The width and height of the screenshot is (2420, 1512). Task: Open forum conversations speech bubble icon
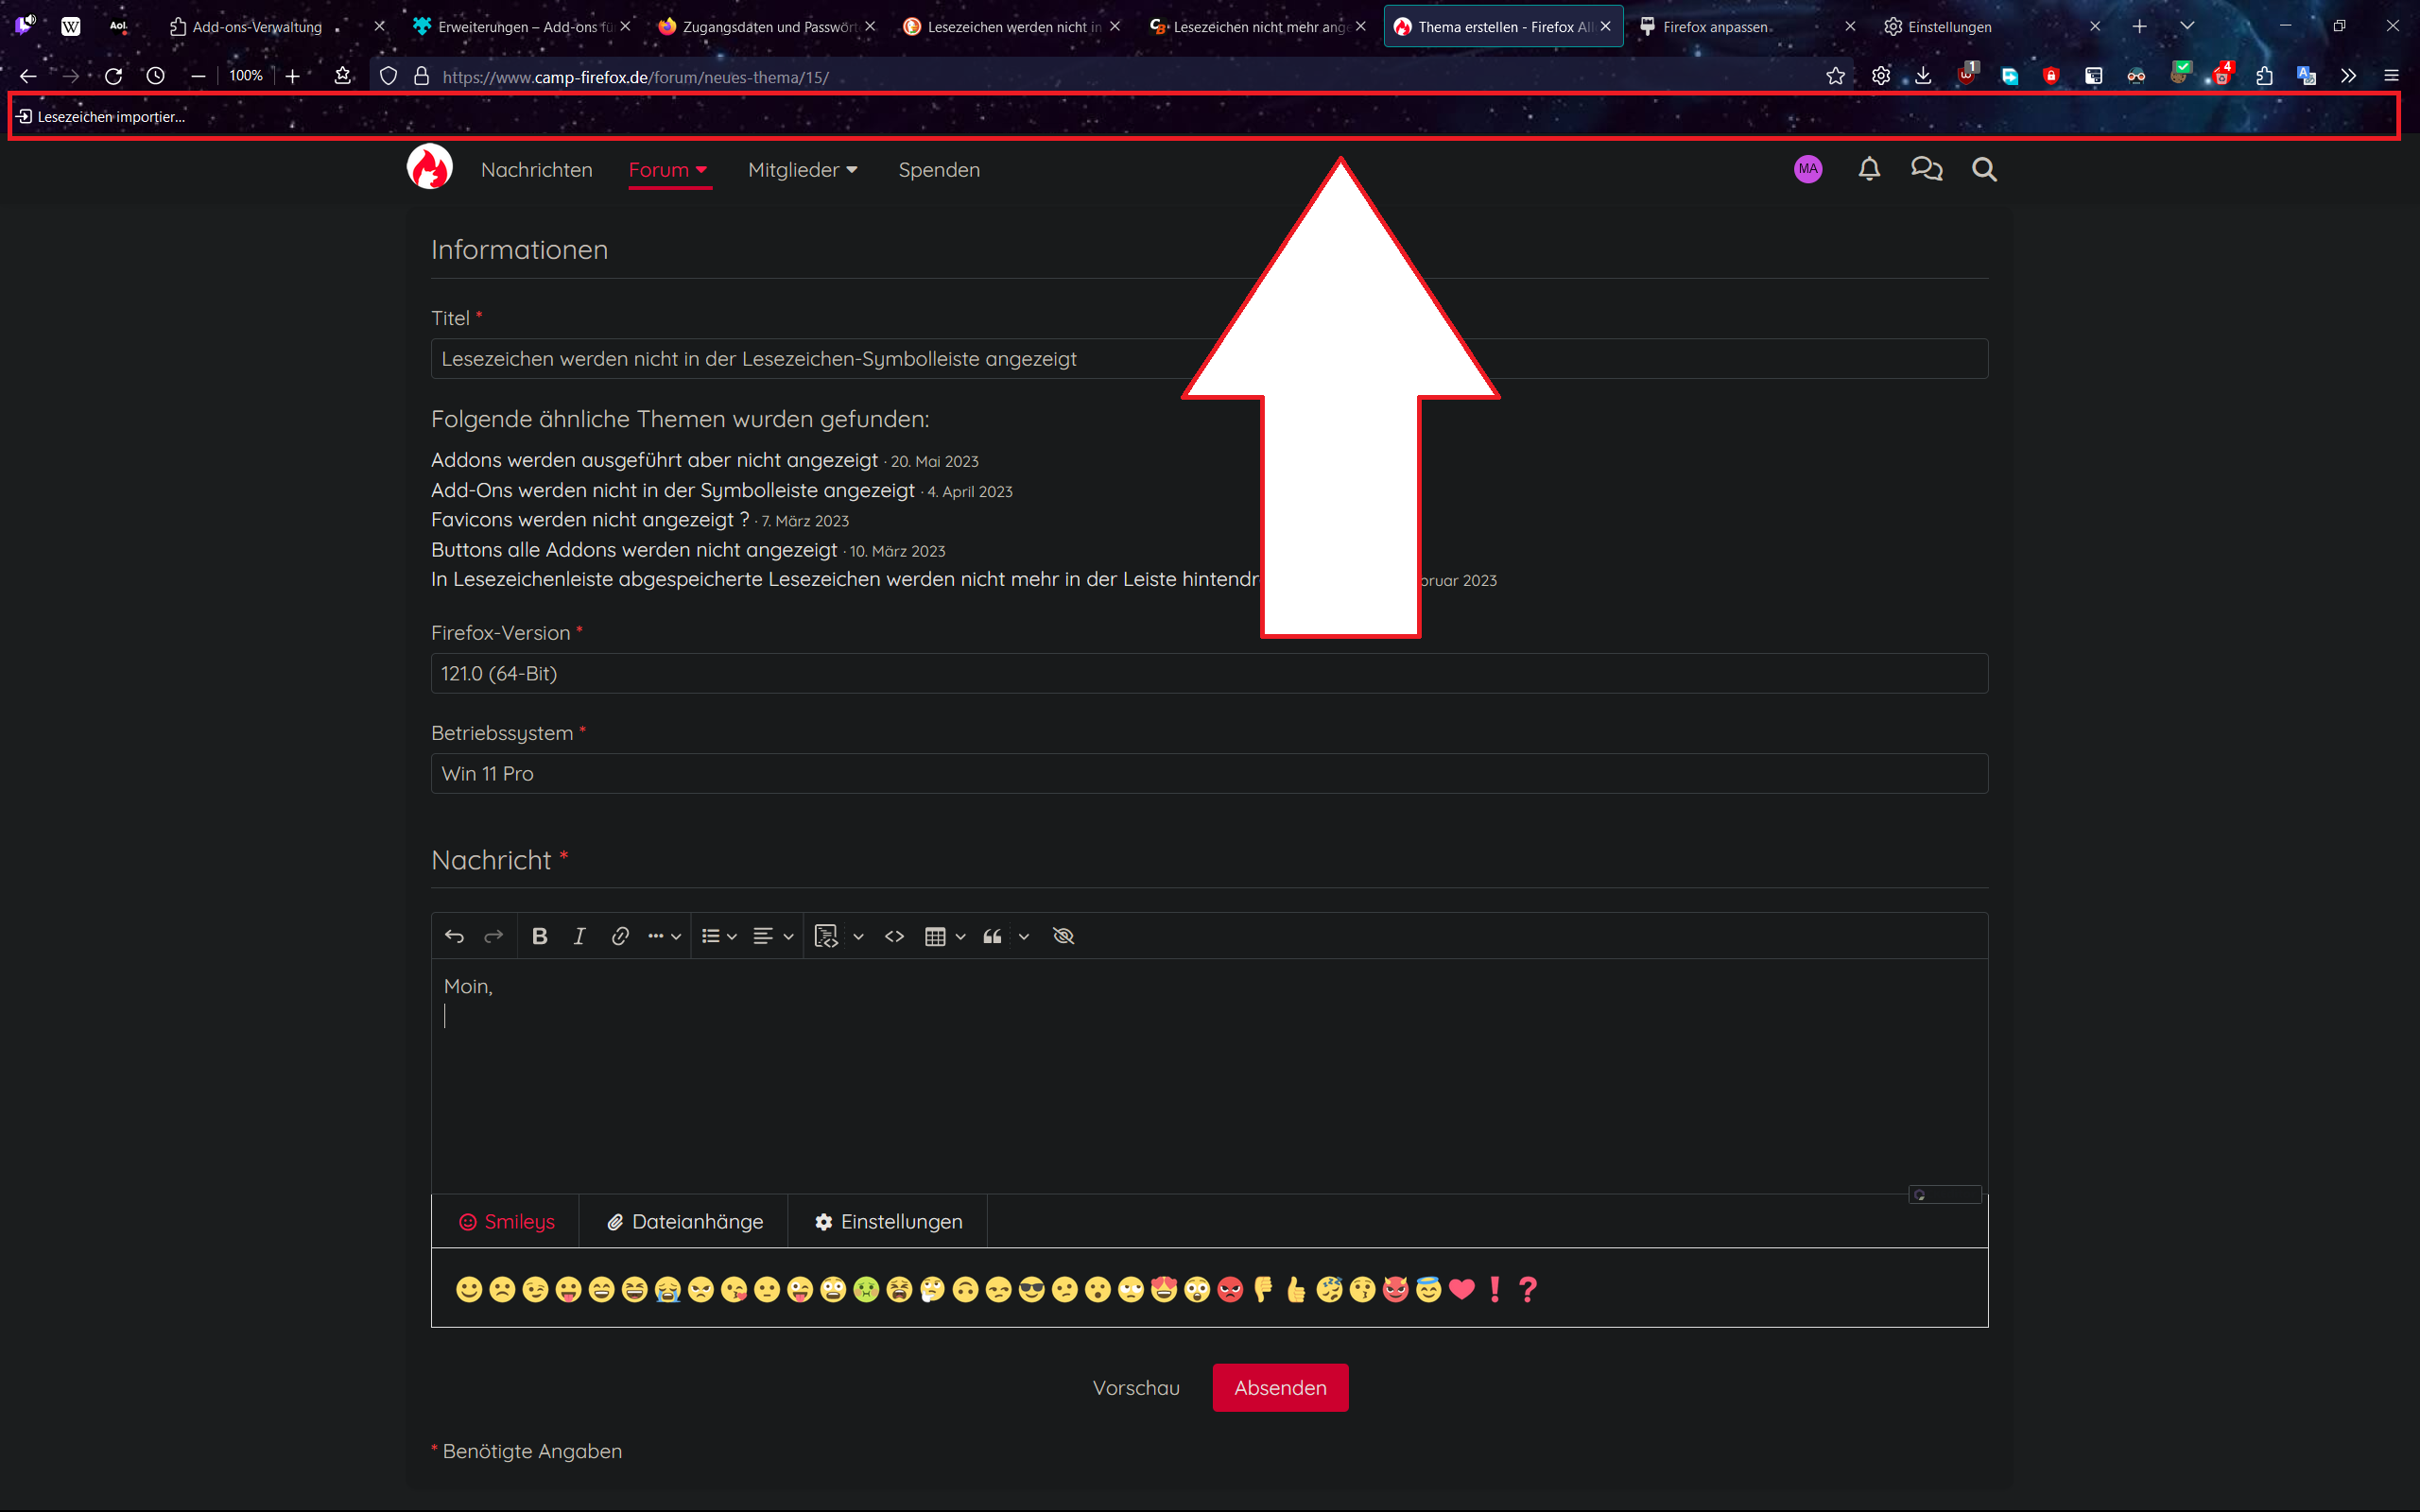[1926, 169]
